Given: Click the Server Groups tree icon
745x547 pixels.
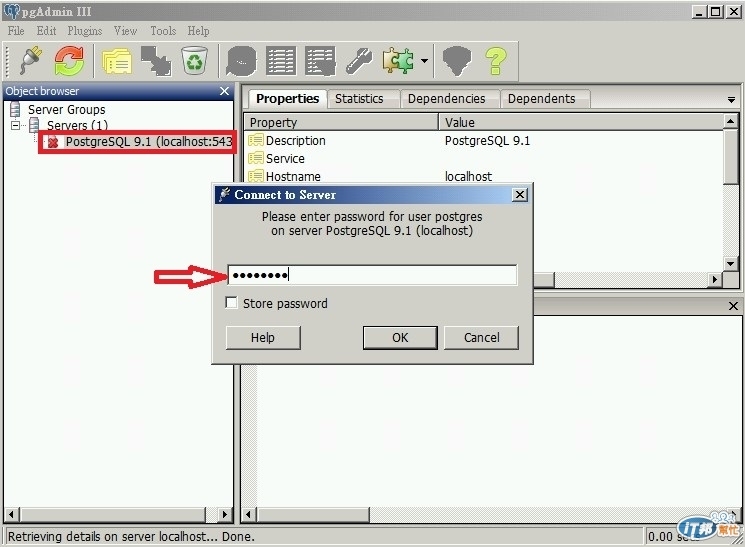Looking at the screenshot, I should (x=15, y=109).
